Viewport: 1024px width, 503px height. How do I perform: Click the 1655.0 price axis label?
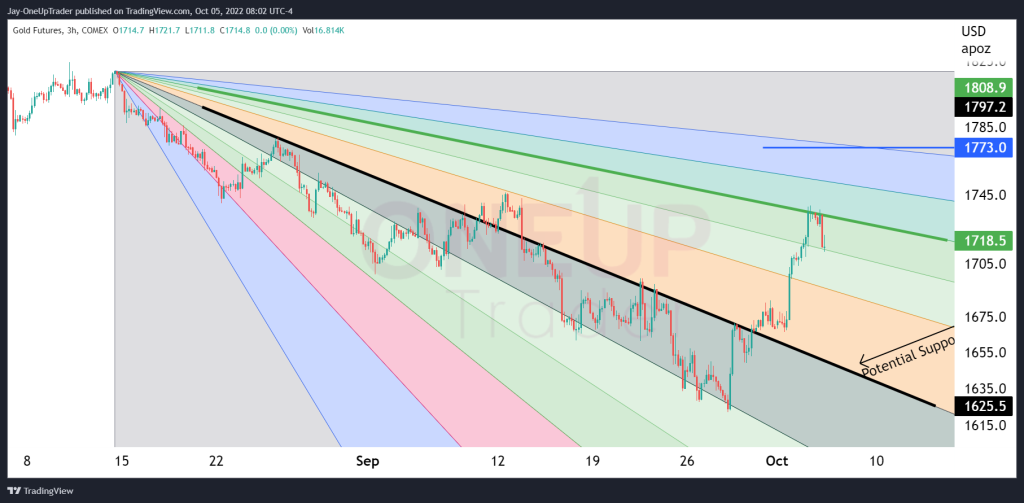pyautogui.click(x=984, y=352)
